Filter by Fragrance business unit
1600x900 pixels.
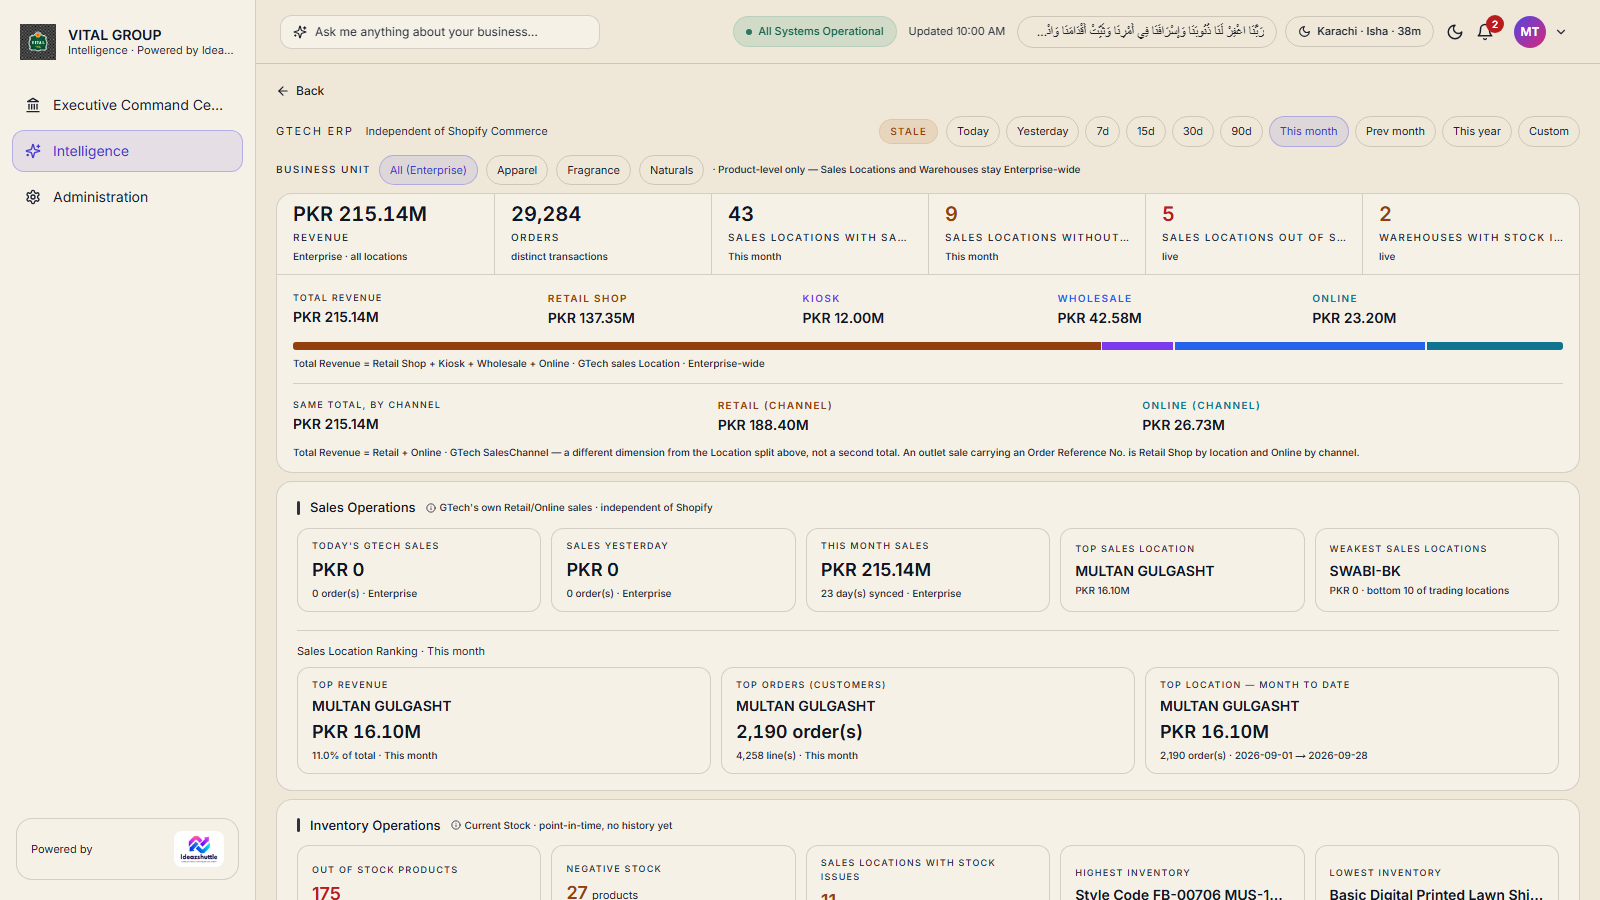[593, 170]
